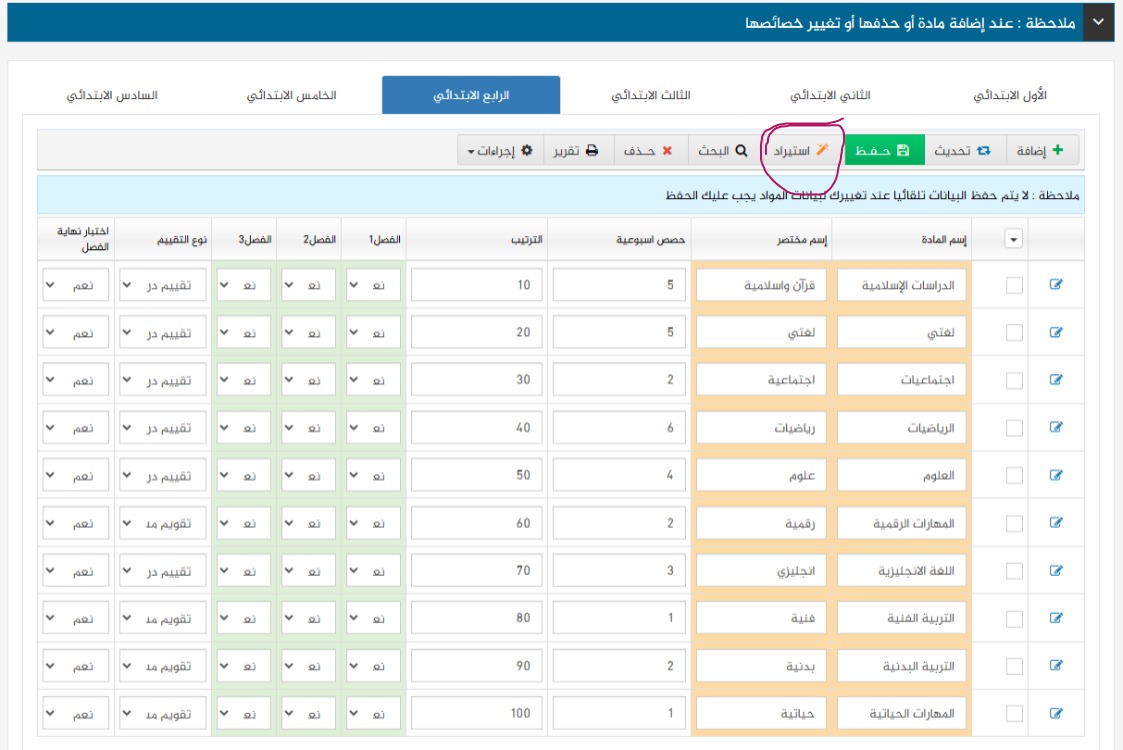The image size is (1123, 750).
Task: Click edit icon for the الرياضيات row
Action: pyautogui.click(x=1056, y=427)
